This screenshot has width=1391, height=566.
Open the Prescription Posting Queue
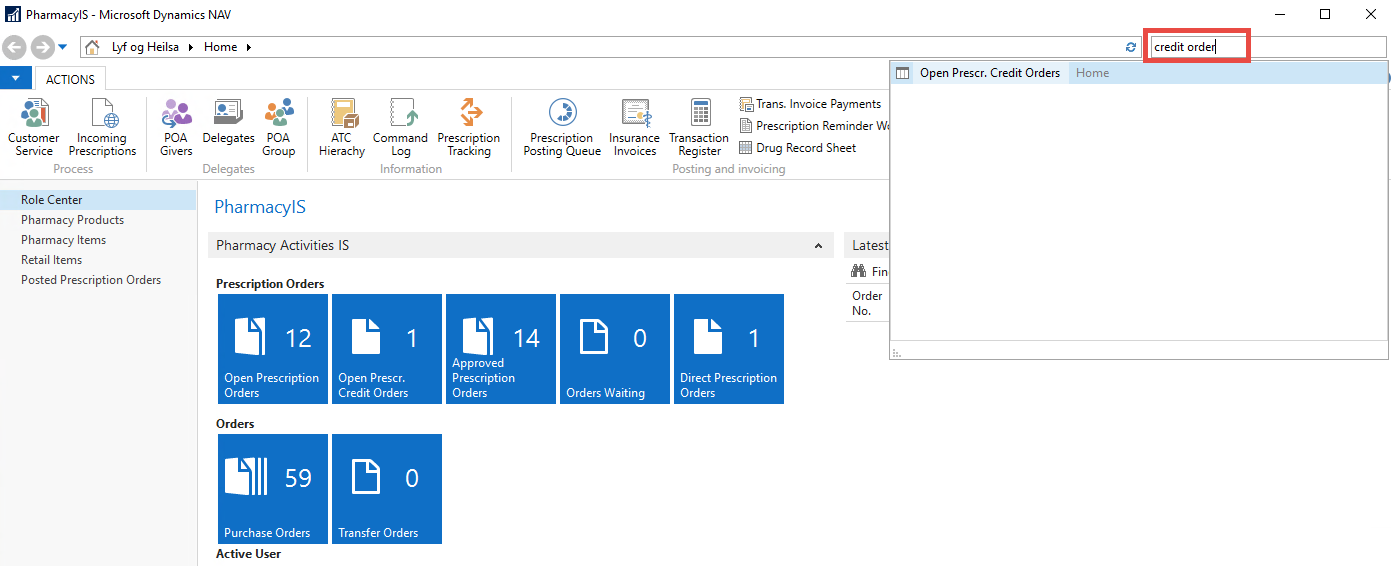(562, 127)
